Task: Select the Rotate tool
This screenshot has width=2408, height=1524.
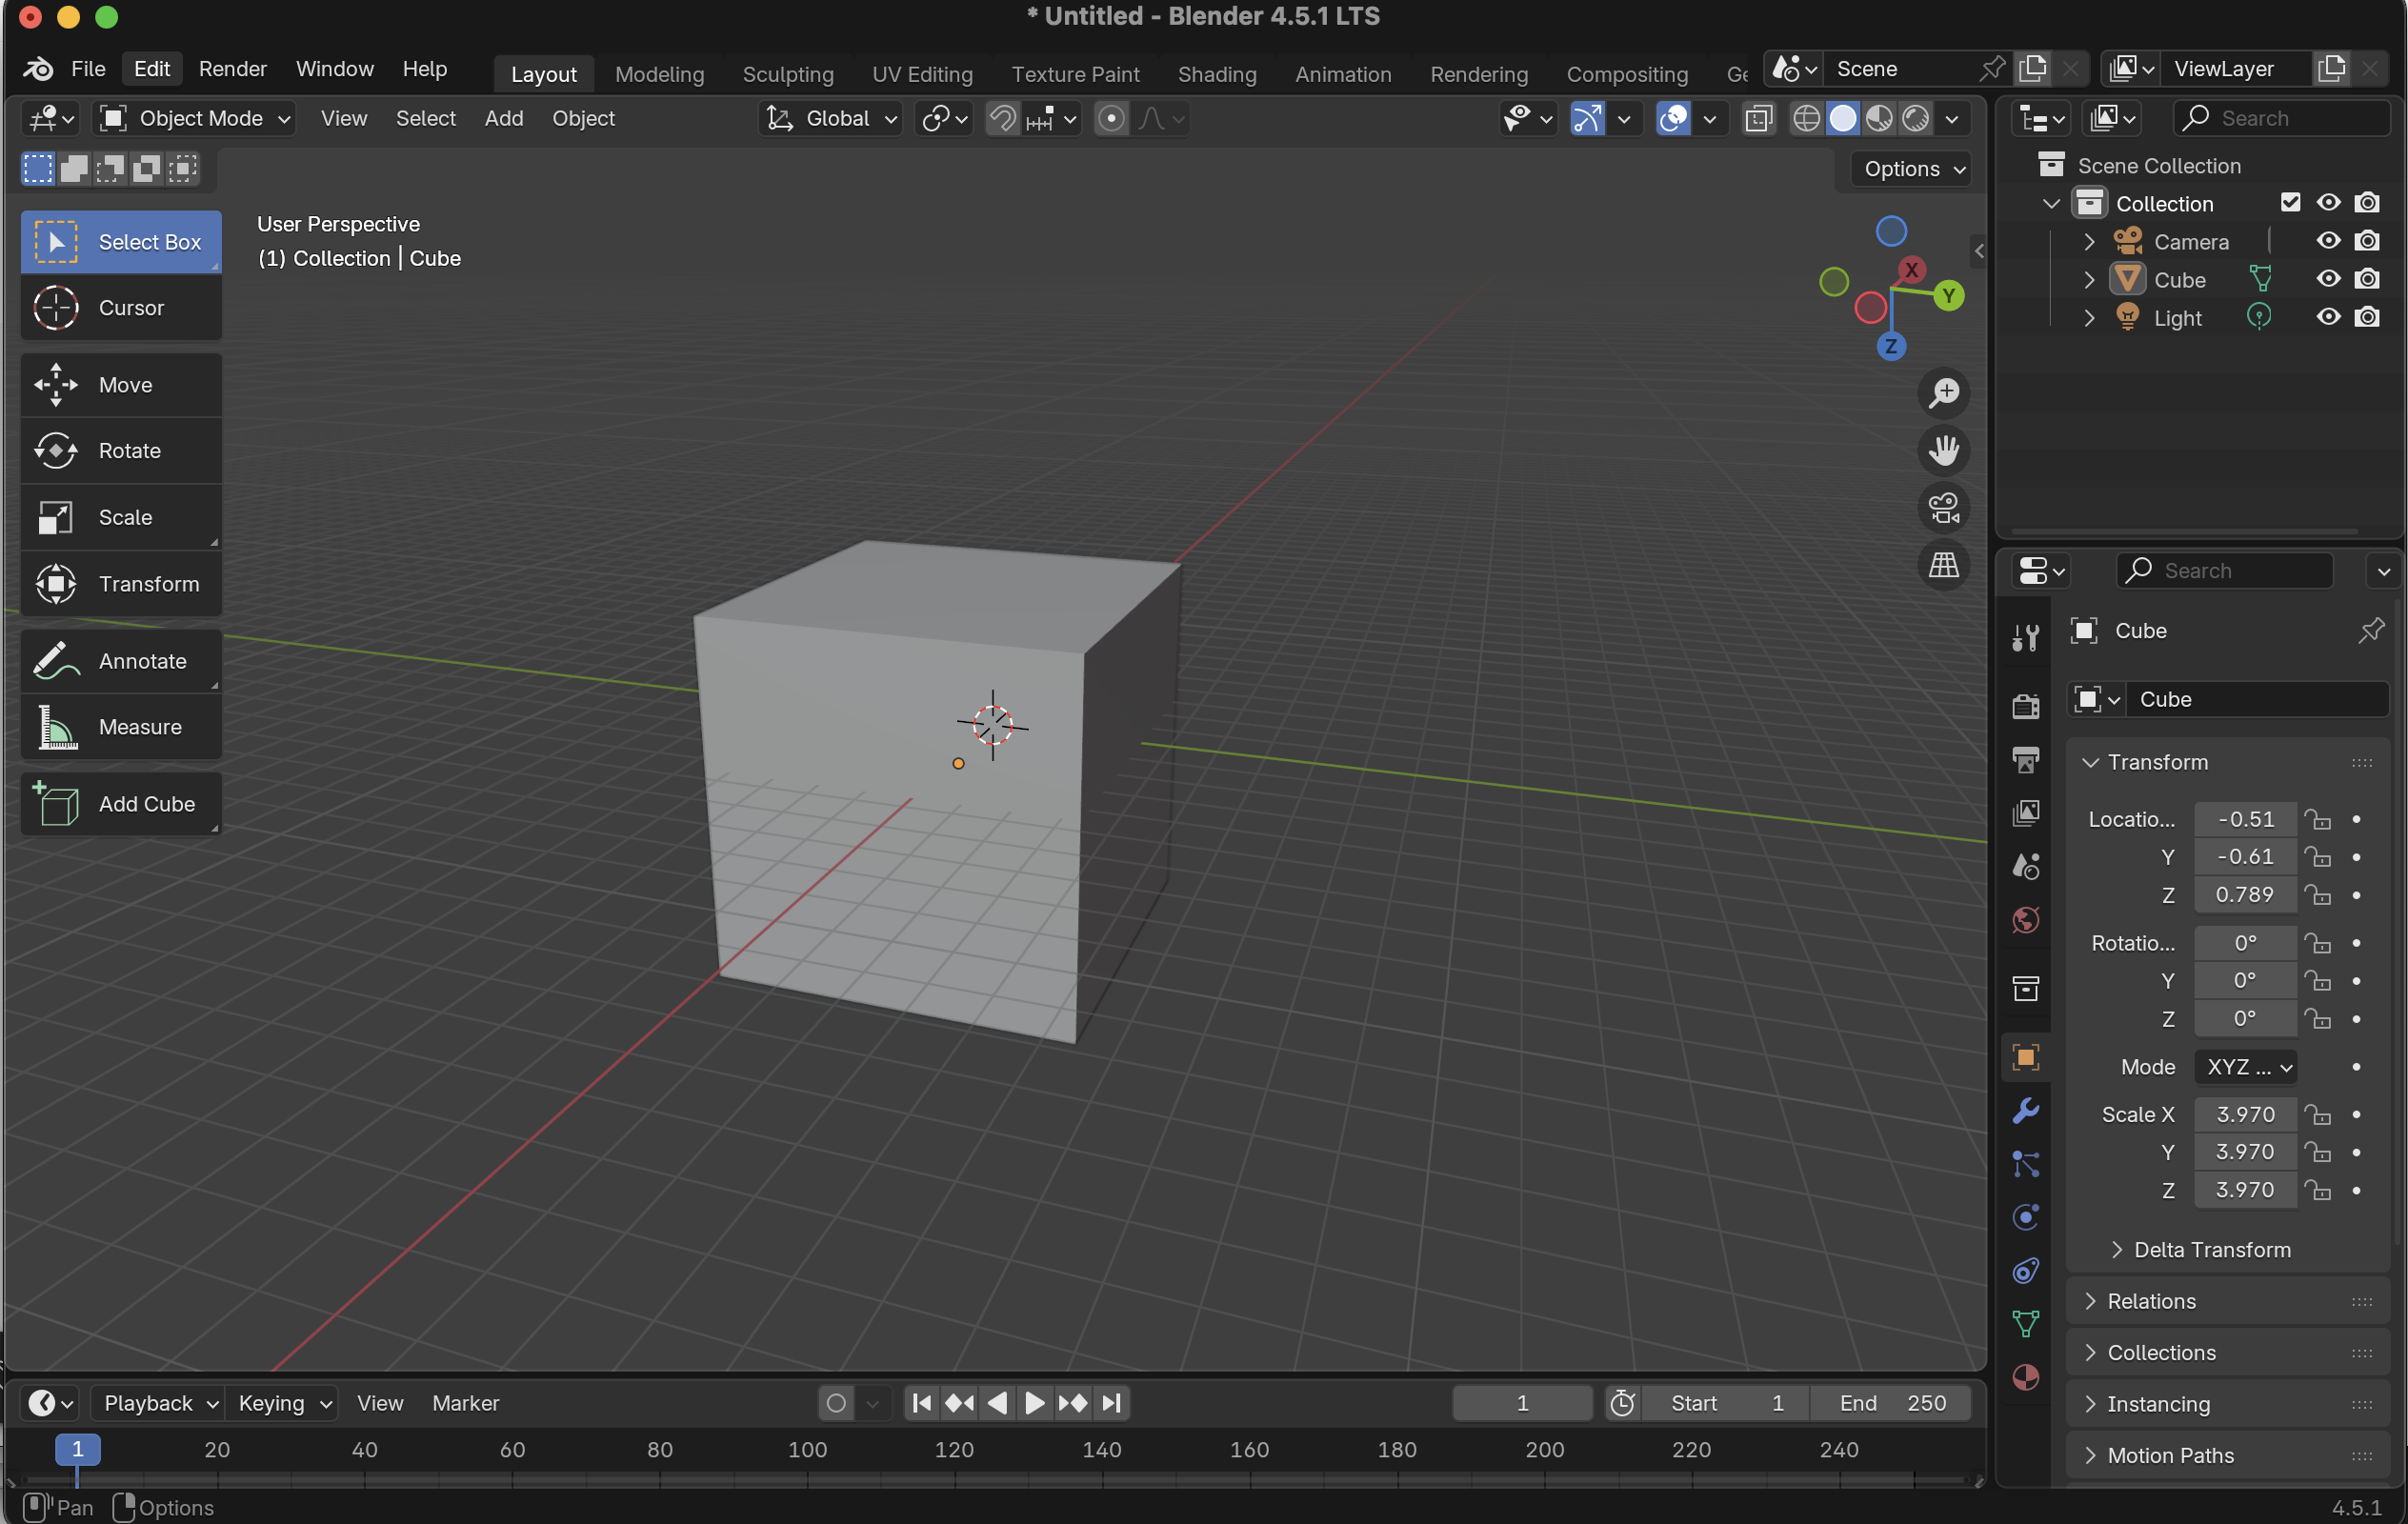Action: click(120, 451)
